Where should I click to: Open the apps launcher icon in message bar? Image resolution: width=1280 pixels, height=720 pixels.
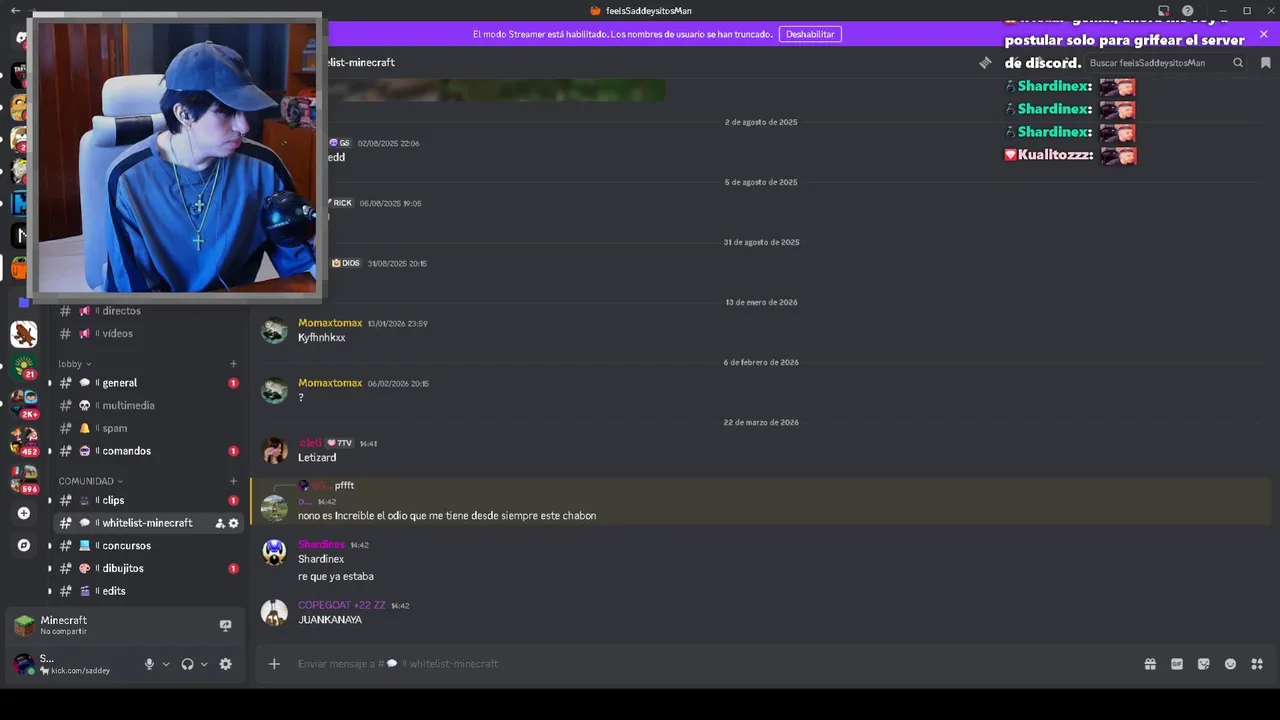1257,664
